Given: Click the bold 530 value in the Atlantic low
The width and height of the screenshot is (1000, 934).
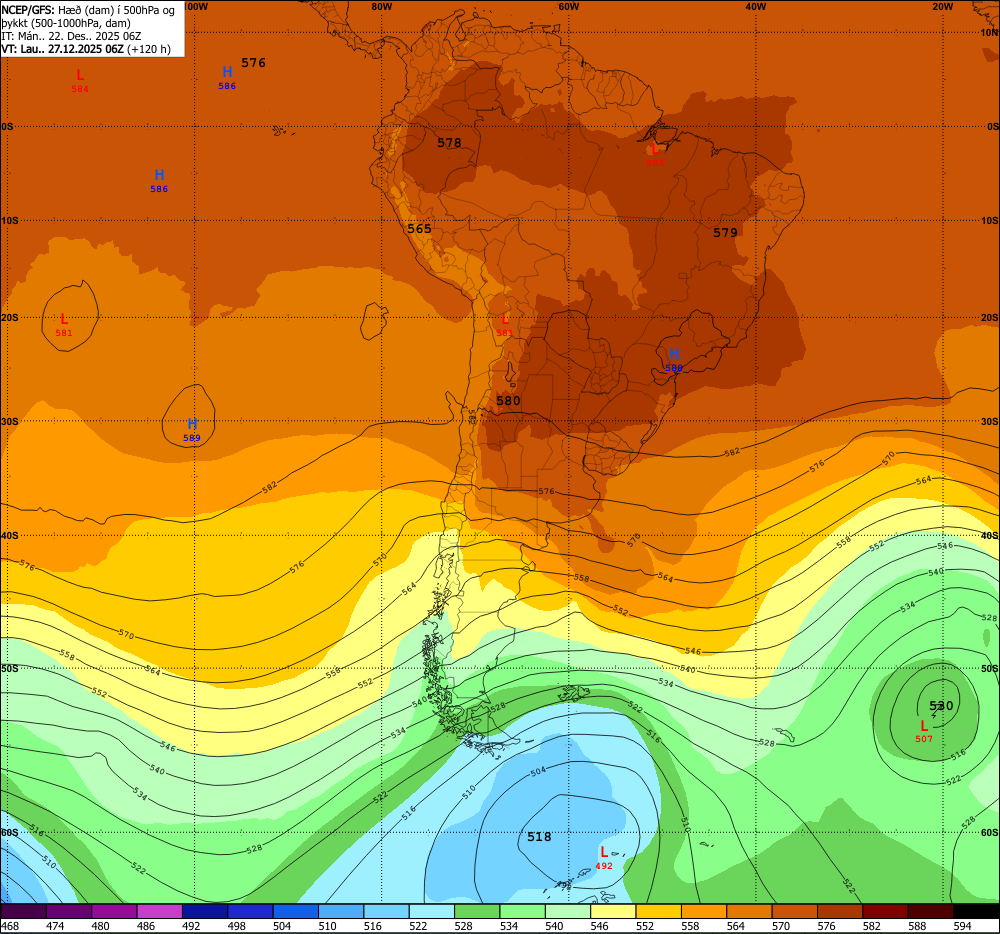Looking at the screenshot, I should click(x=941, y=706).
